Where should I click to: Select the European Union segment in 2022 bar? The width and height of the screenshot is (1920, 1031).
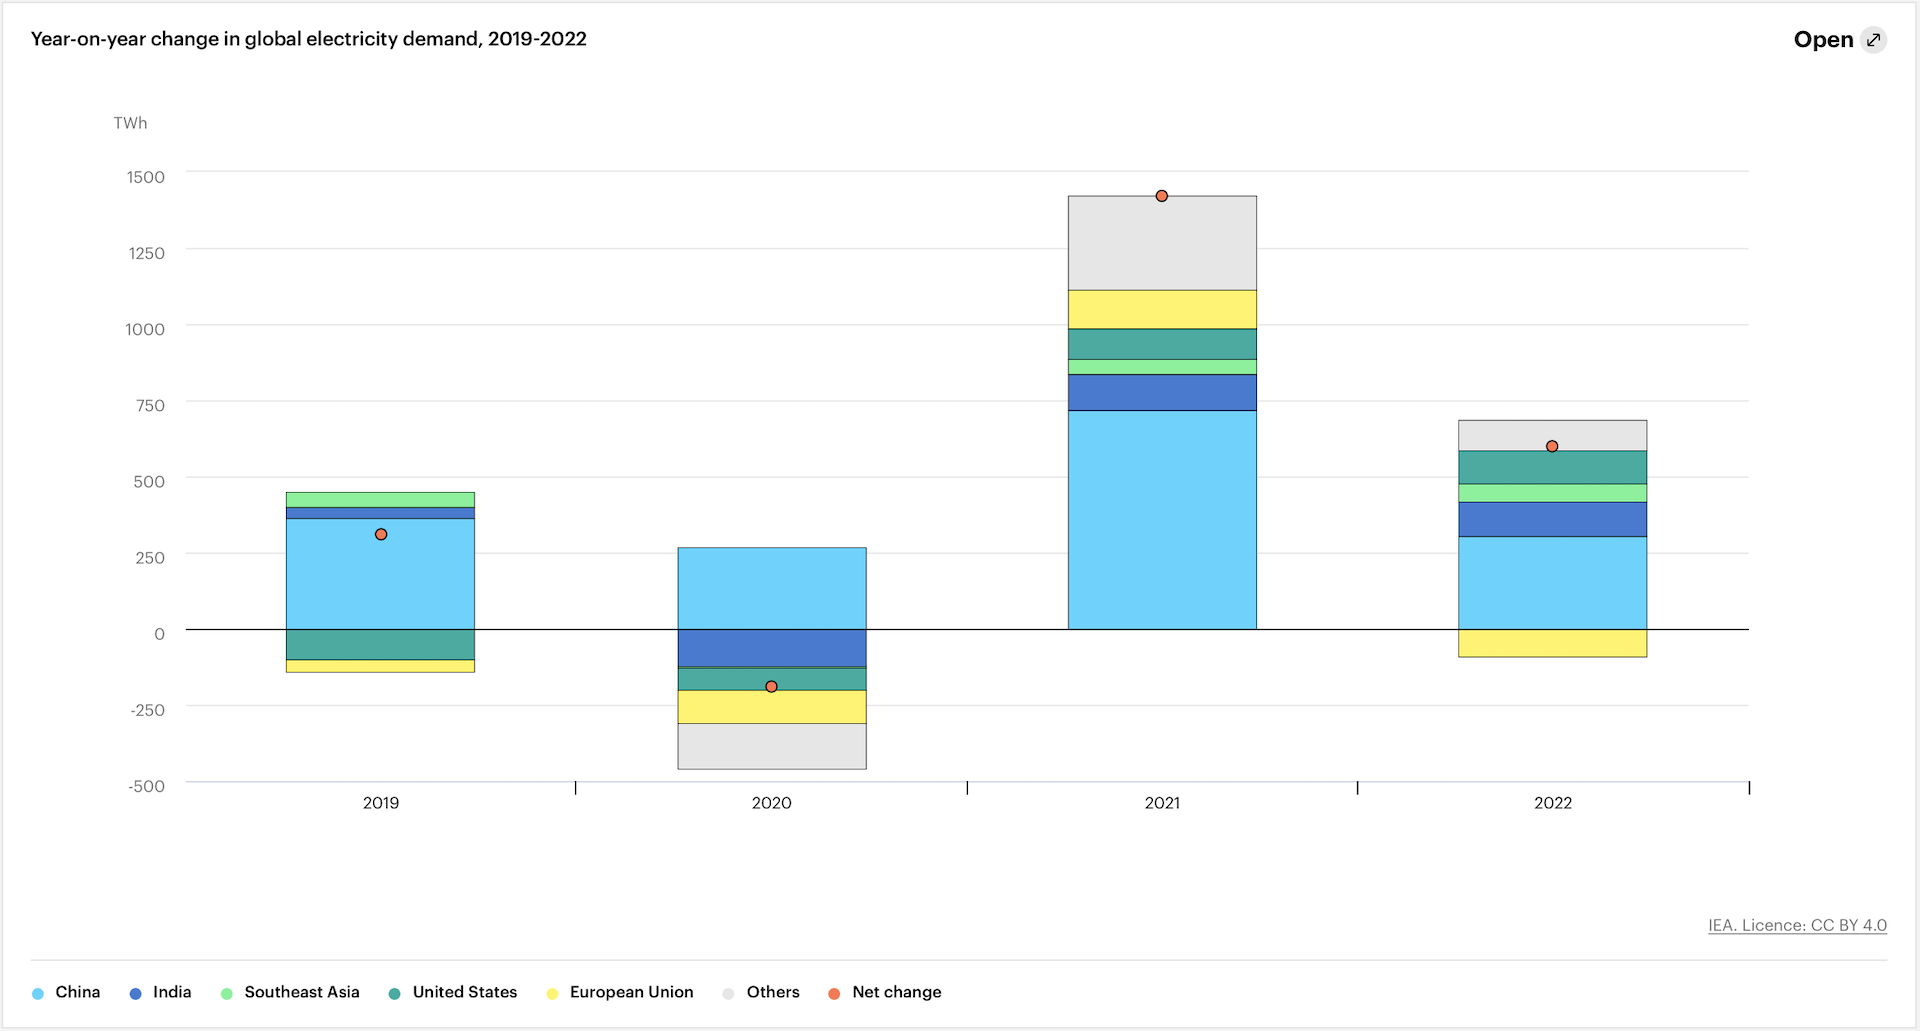[1552, 643]
